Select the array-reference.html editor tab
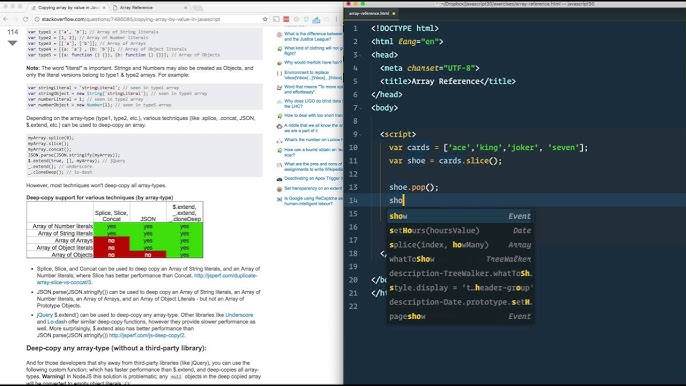The height and width of the screenshot is (386, 686). pos(371,14)
